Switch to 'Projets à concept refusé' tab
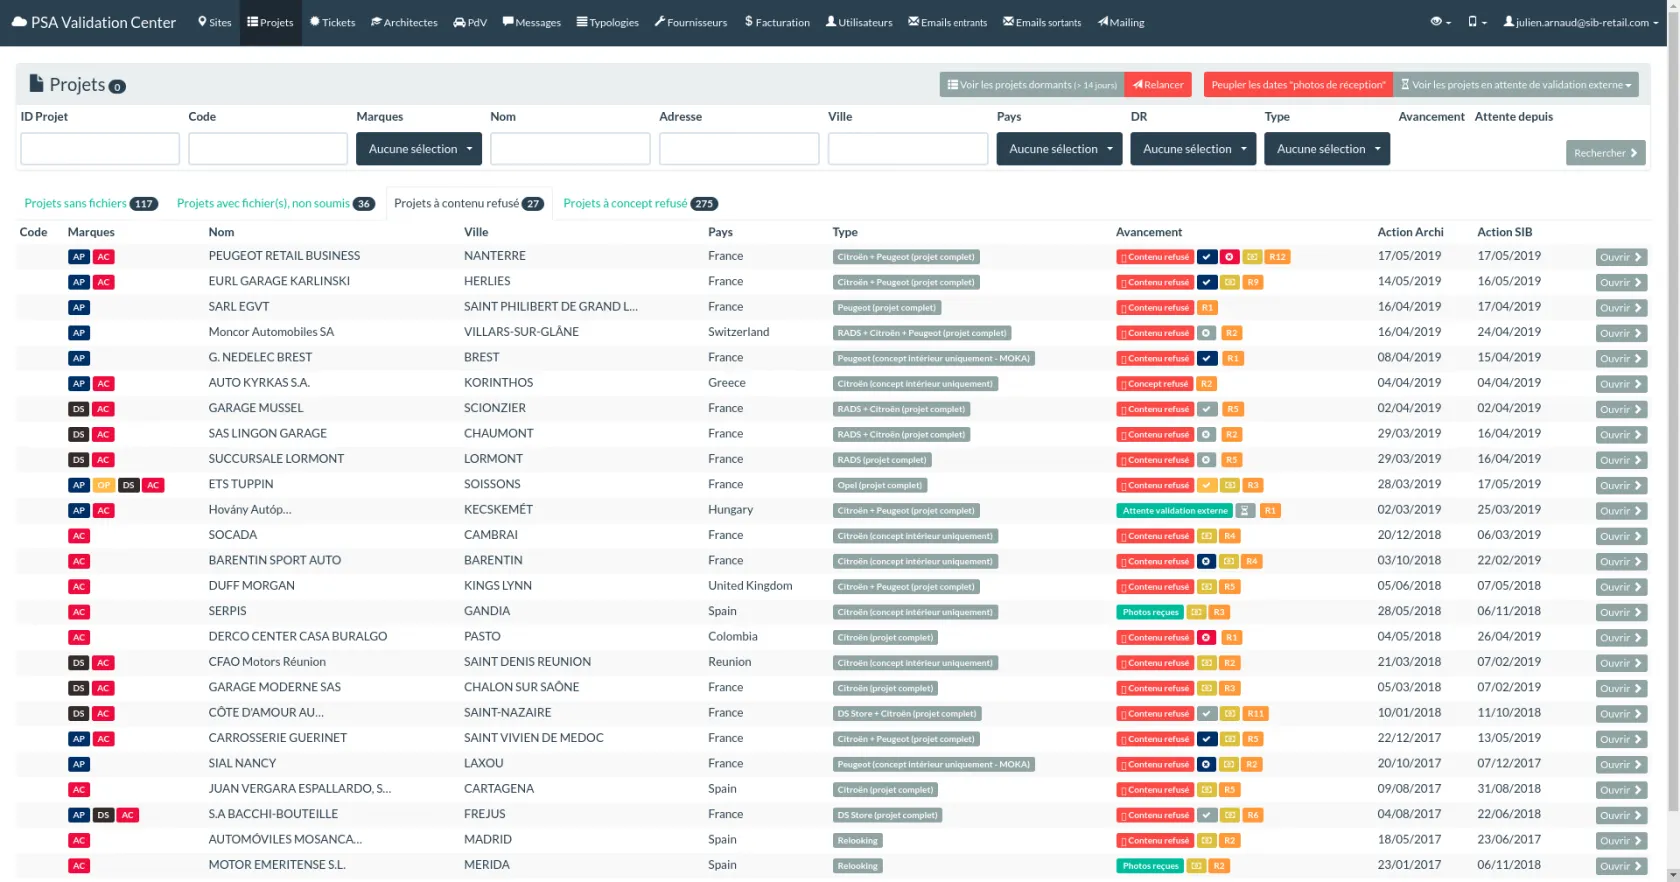 [x=640, y=203]
